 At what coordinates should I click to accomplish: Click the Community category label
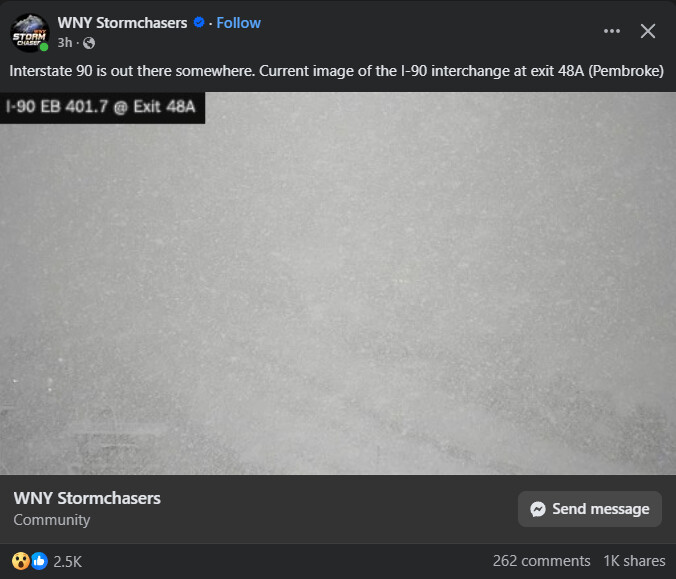pos(52,520)
